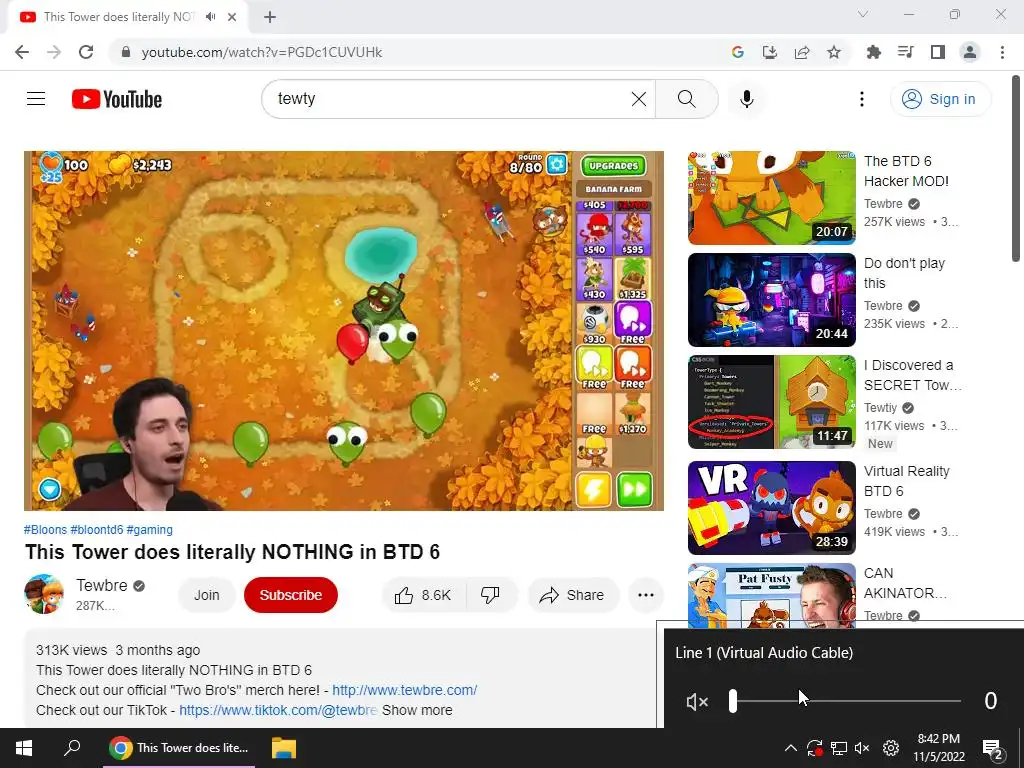Screen dimensions: 1024x768
Task: Click the Tewtiy channel name
Action: [881, 408]
